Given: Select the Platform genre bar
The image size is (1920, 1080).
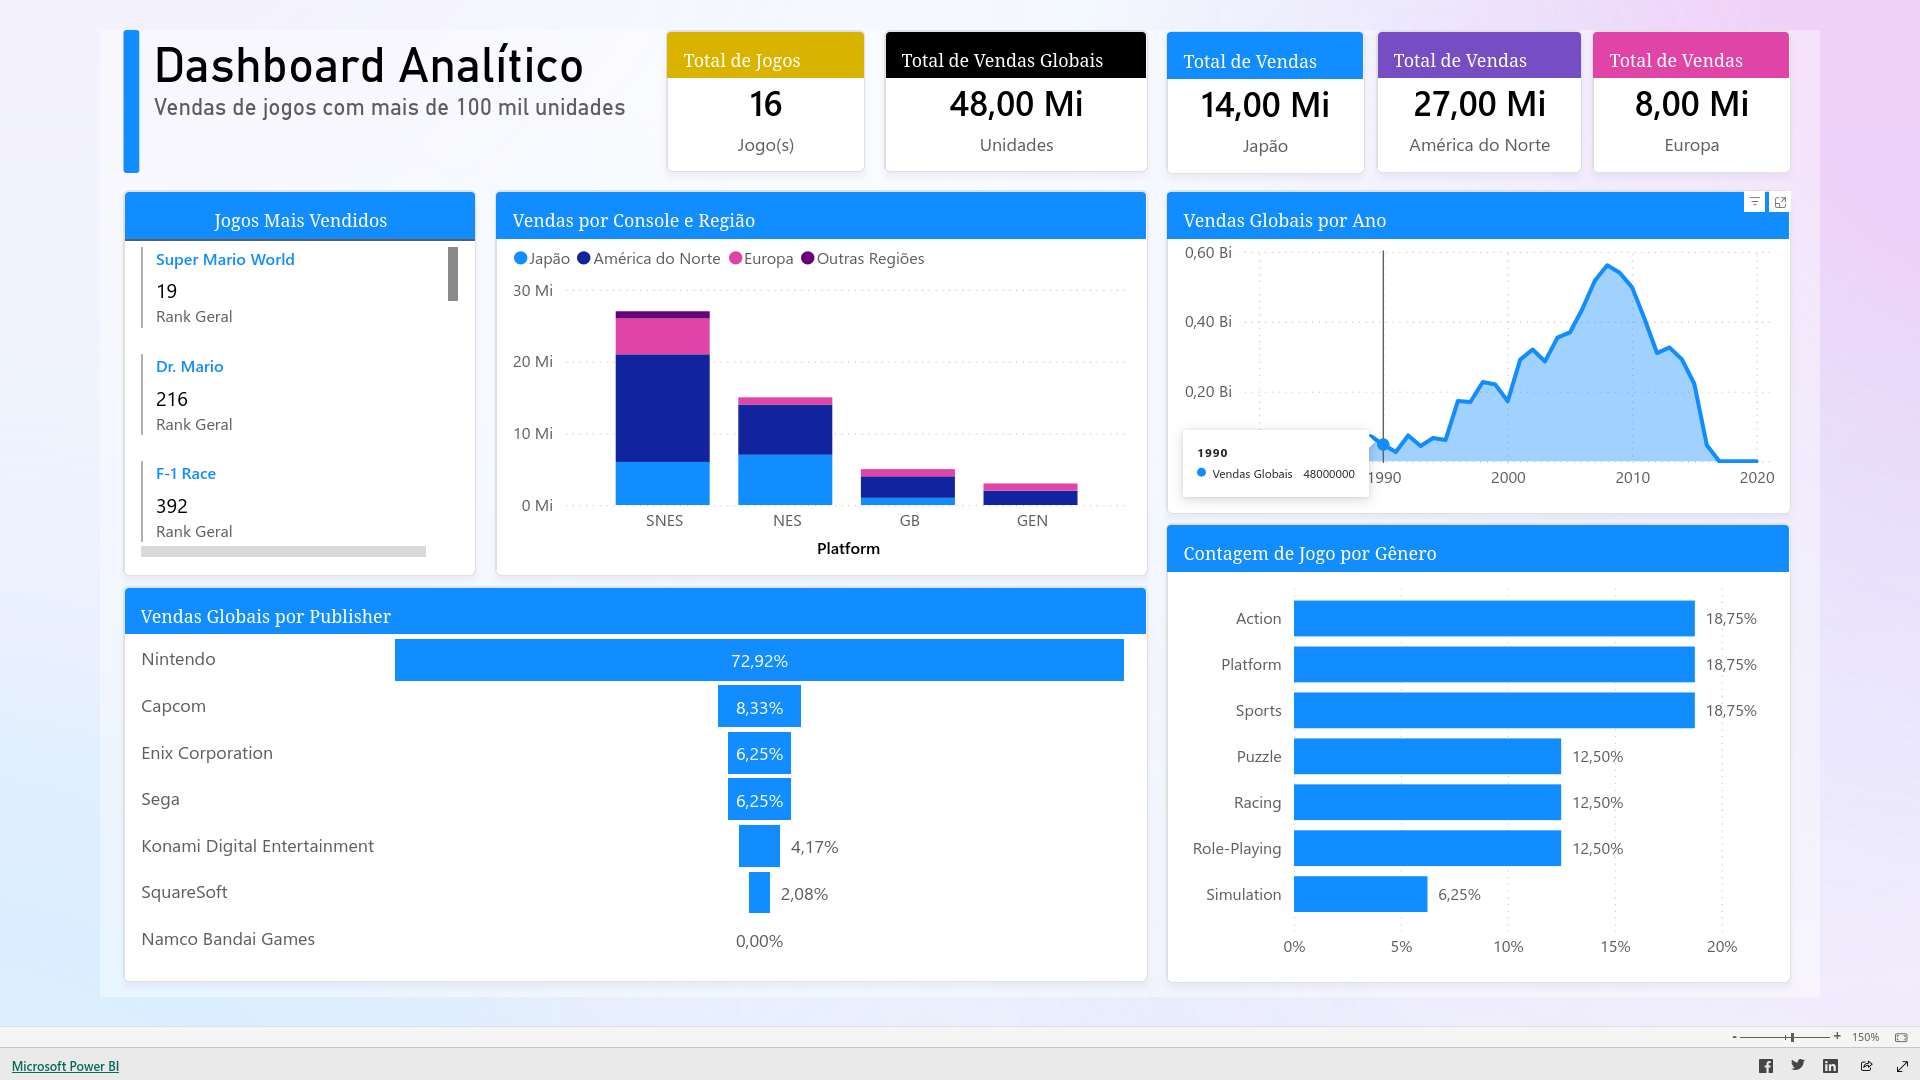Looking at the screenshot, I should [x=1494, y=664].
